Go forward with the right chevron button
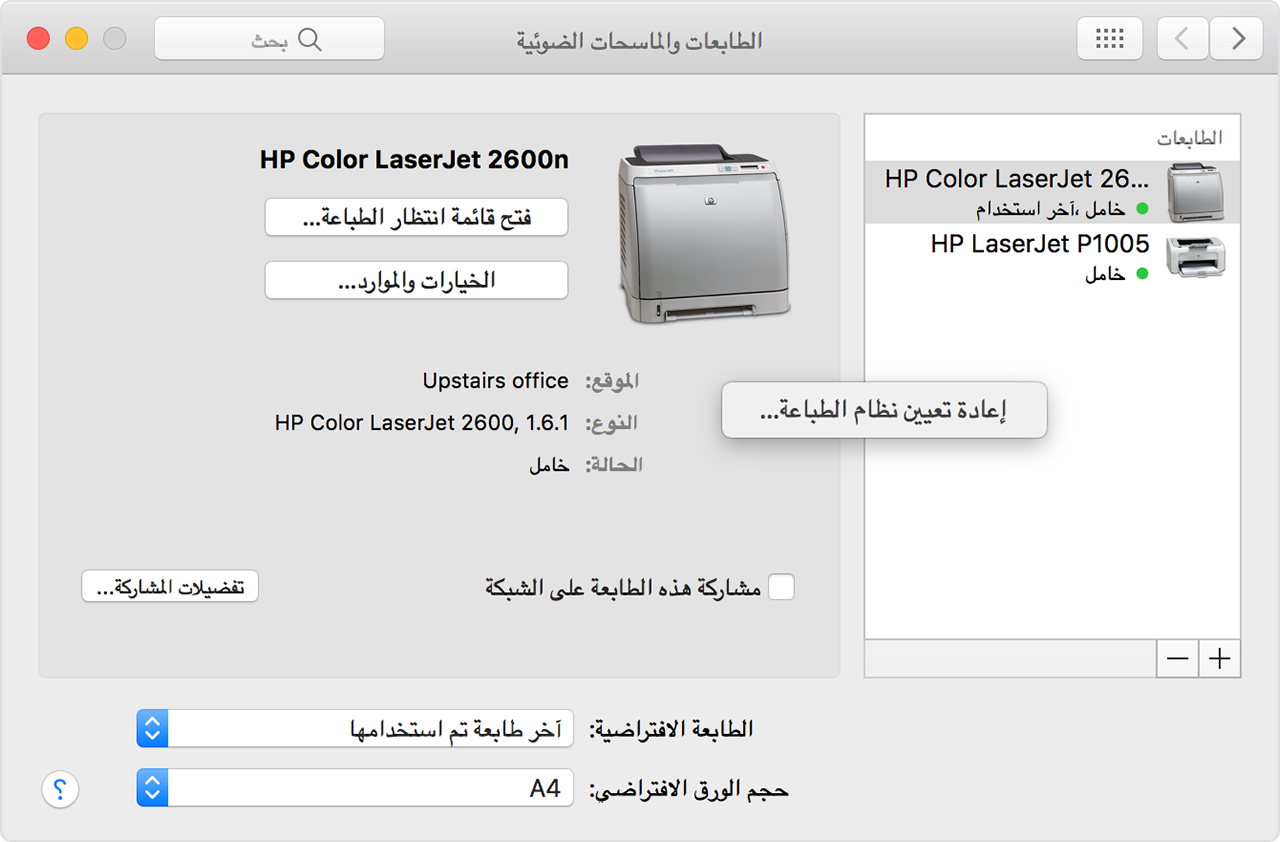The image size is (1280, 842). [x=1236, y=39]
